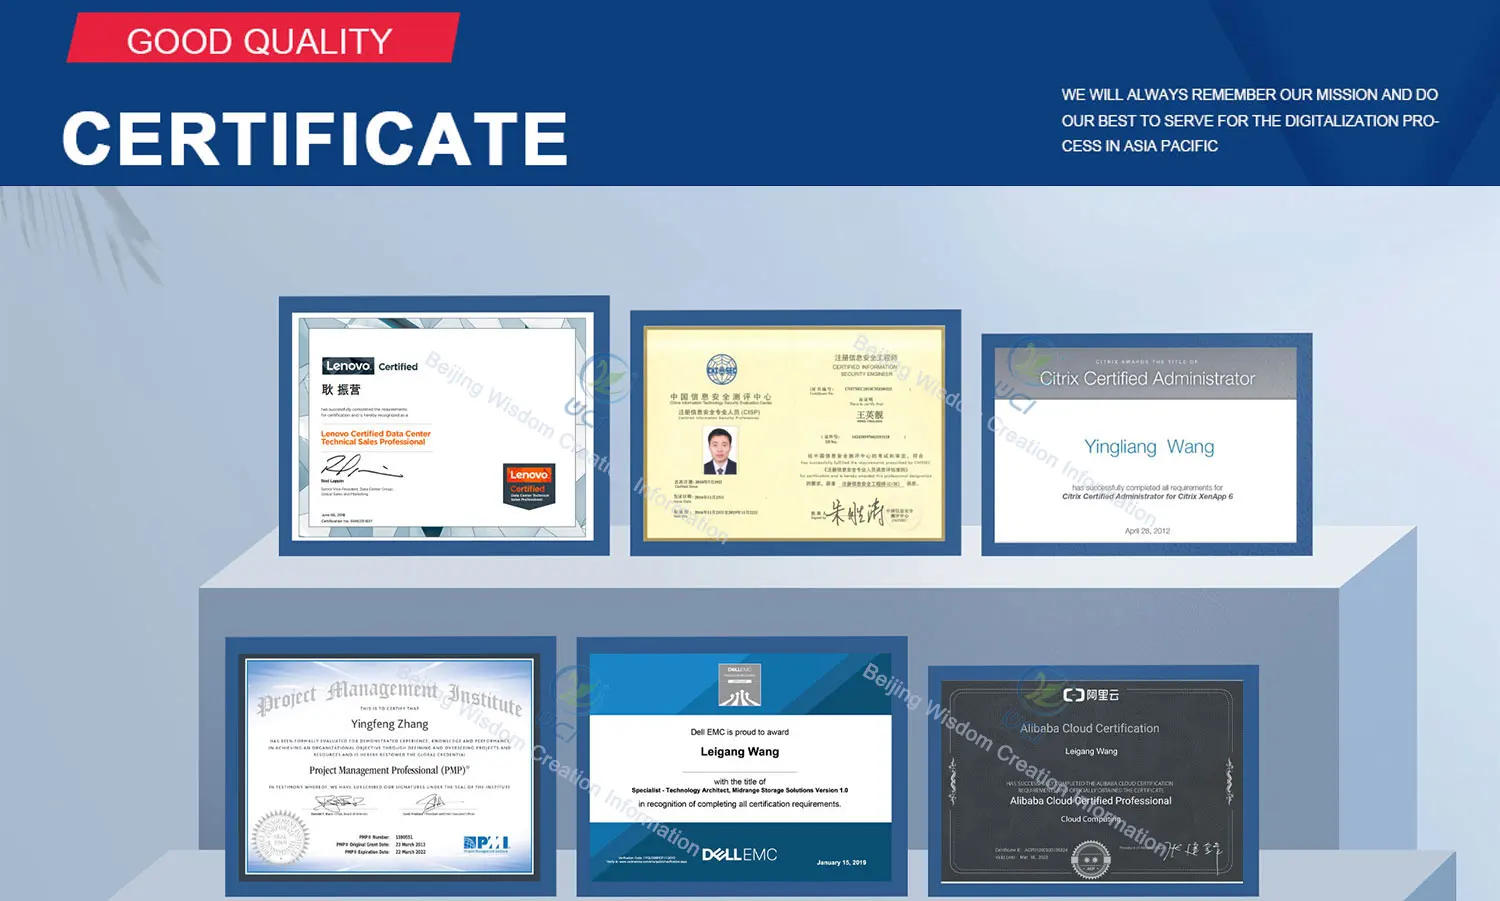Click the name 'Yingfeng Zhang'
This screenshot has height=901, width=1500.
tap(389, 723)
